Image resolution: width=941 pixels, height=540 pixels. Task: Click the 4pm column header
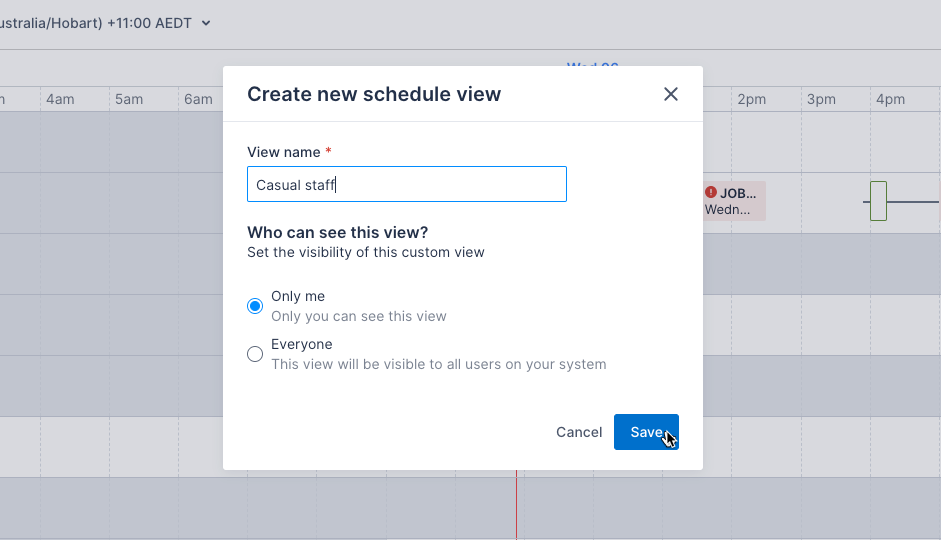click(x=890, y=100)
